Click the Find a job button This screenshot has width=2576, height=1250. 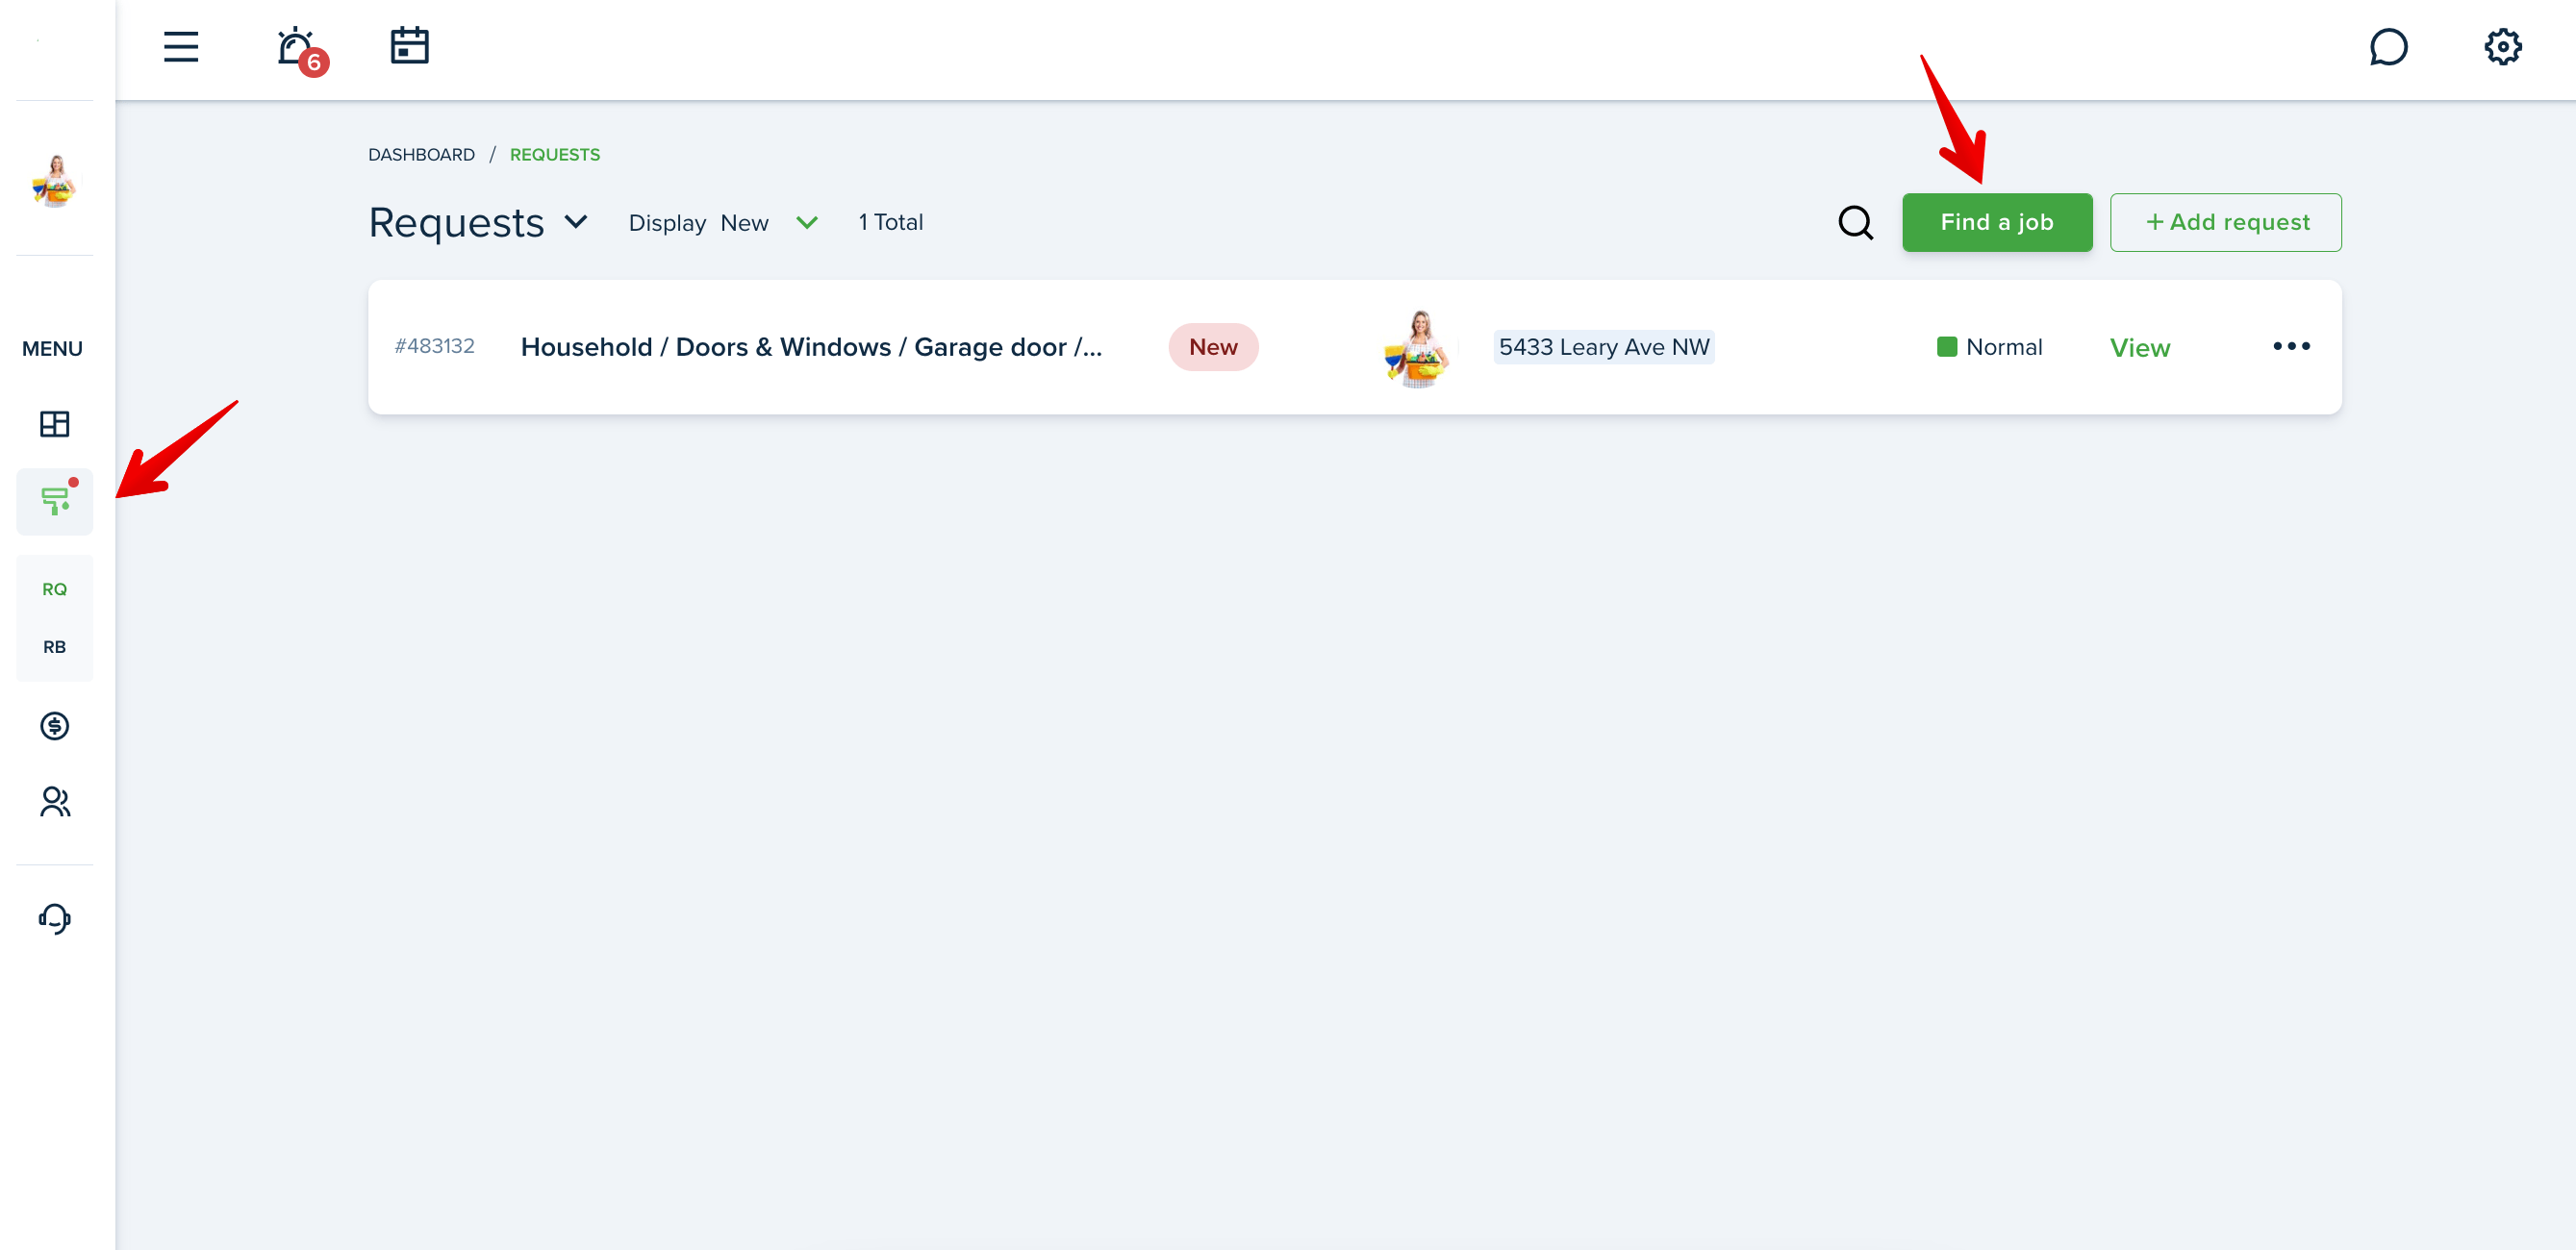1996,222
